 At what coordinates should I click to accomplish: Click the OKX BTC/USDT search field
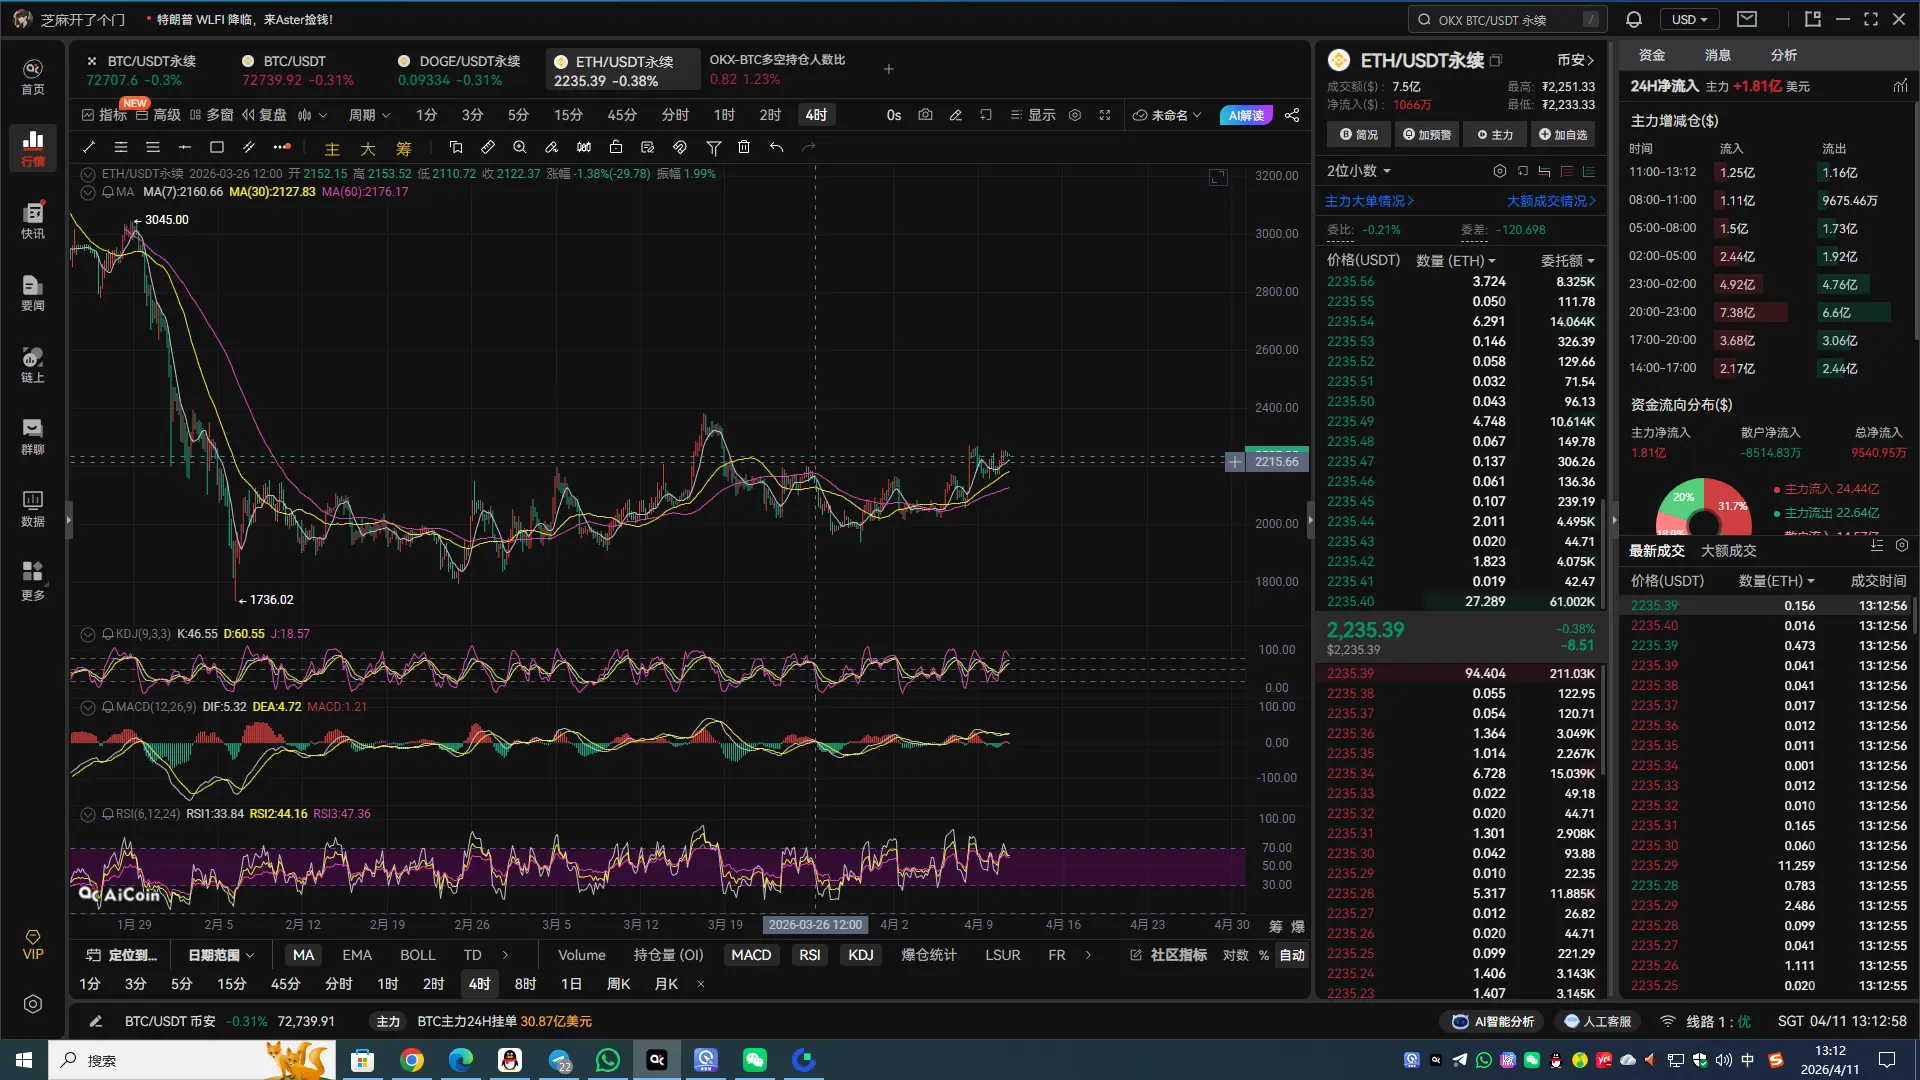(x=1500, y=20)
